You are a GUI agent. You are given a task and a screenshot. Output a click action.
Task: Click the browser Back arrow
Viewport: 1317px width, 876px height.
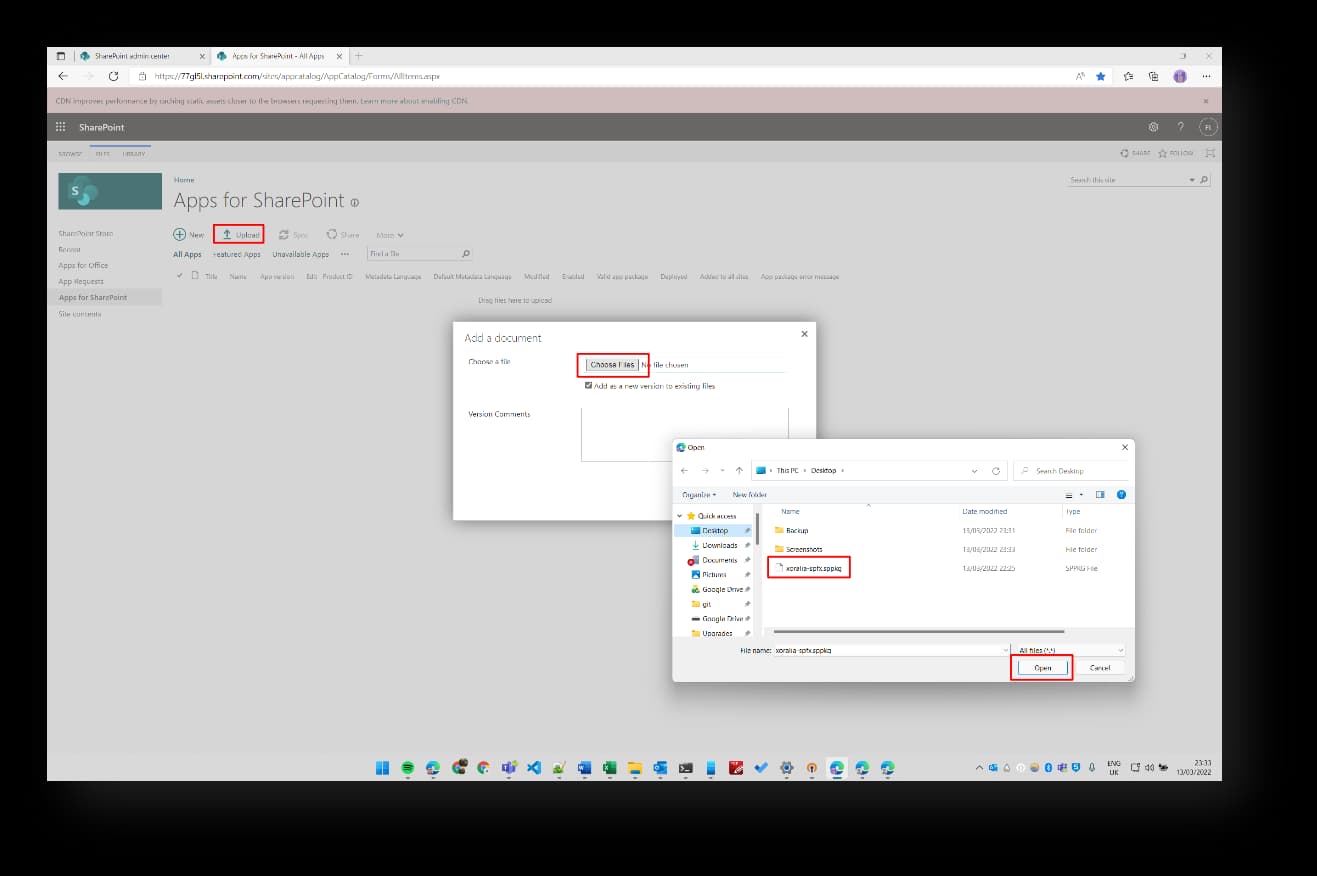point(63,76)
